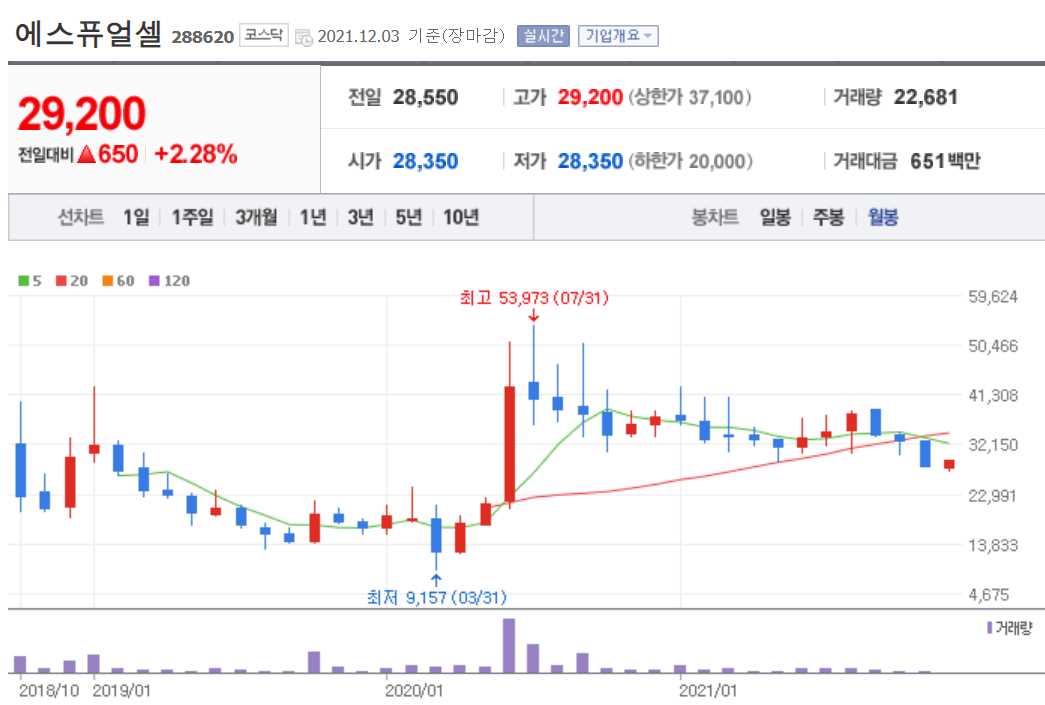
Task: Select the 1주일 line chart tab
Action: point(192,217)
